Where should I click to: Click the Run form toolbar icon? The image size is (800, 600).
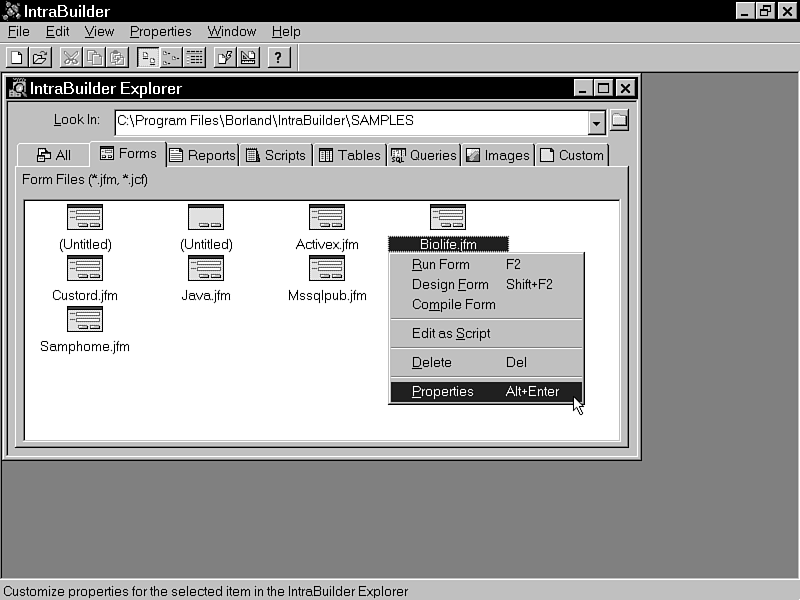pos(225,57)
